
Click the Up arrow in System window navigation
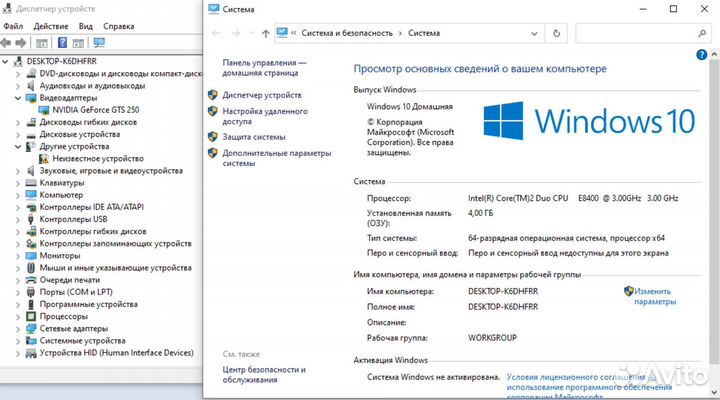265,33
